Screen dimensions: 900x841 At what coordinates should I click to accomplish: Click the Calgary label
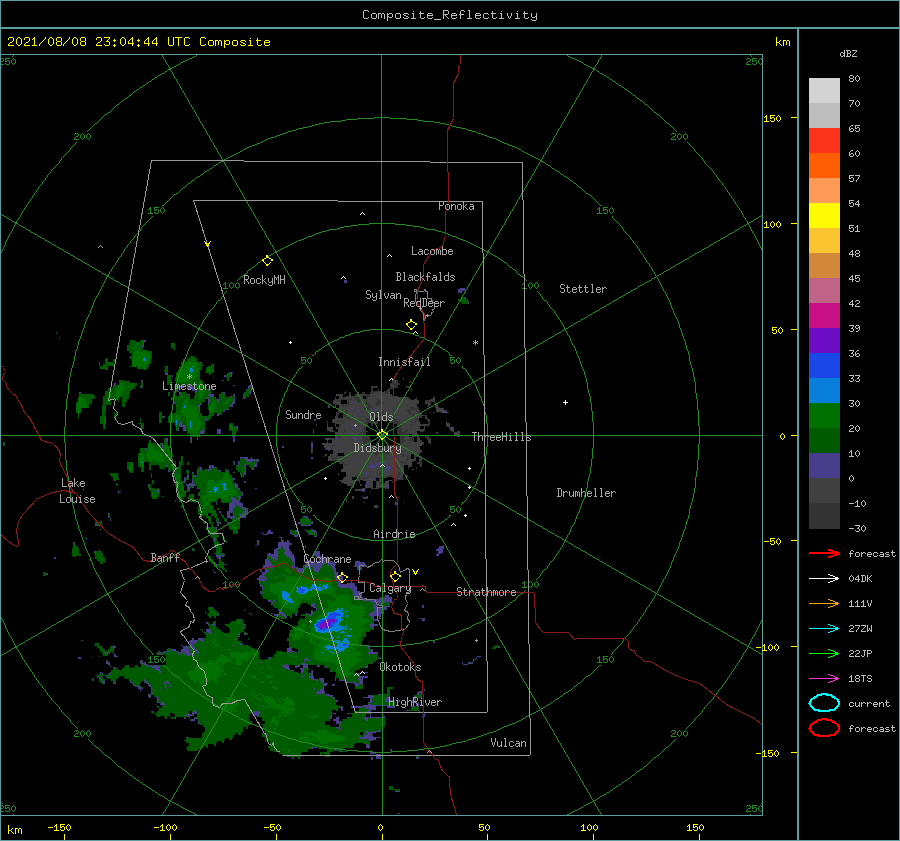[390, 588]
